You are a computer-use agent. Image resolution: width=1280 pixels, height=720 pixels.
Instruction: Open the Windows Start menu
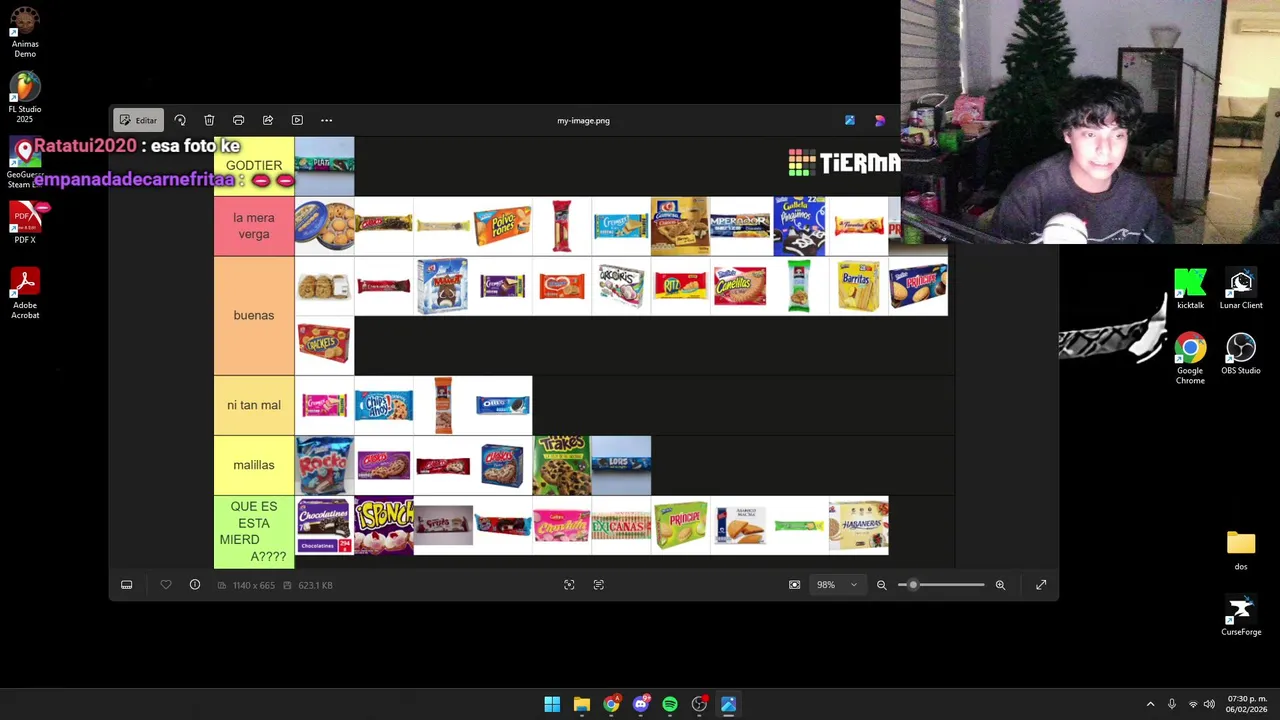(552, 704)
